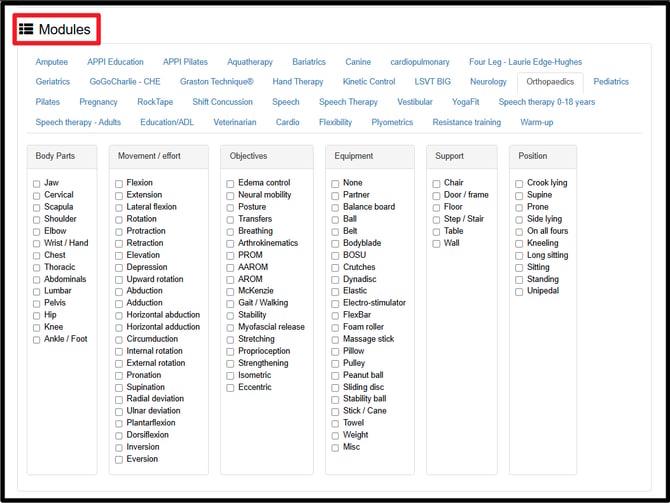Select the Canine module tab

[x=358, y=62]
